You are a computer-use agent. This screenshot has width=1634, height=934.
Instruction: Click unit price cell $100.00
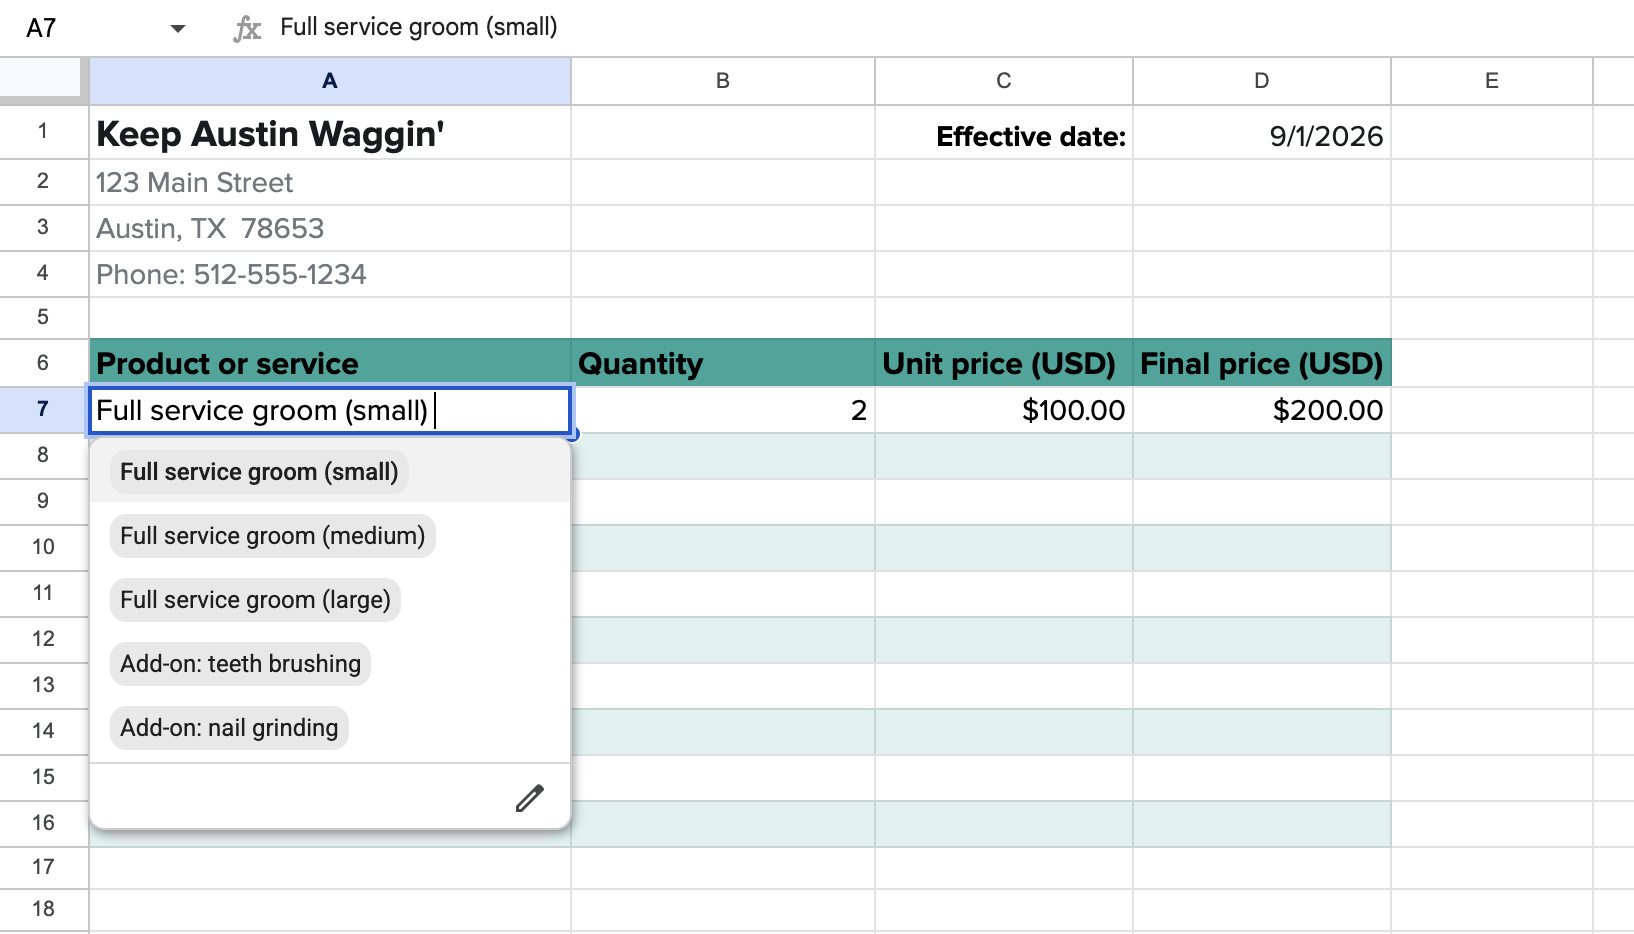(x=1004, y=410)
